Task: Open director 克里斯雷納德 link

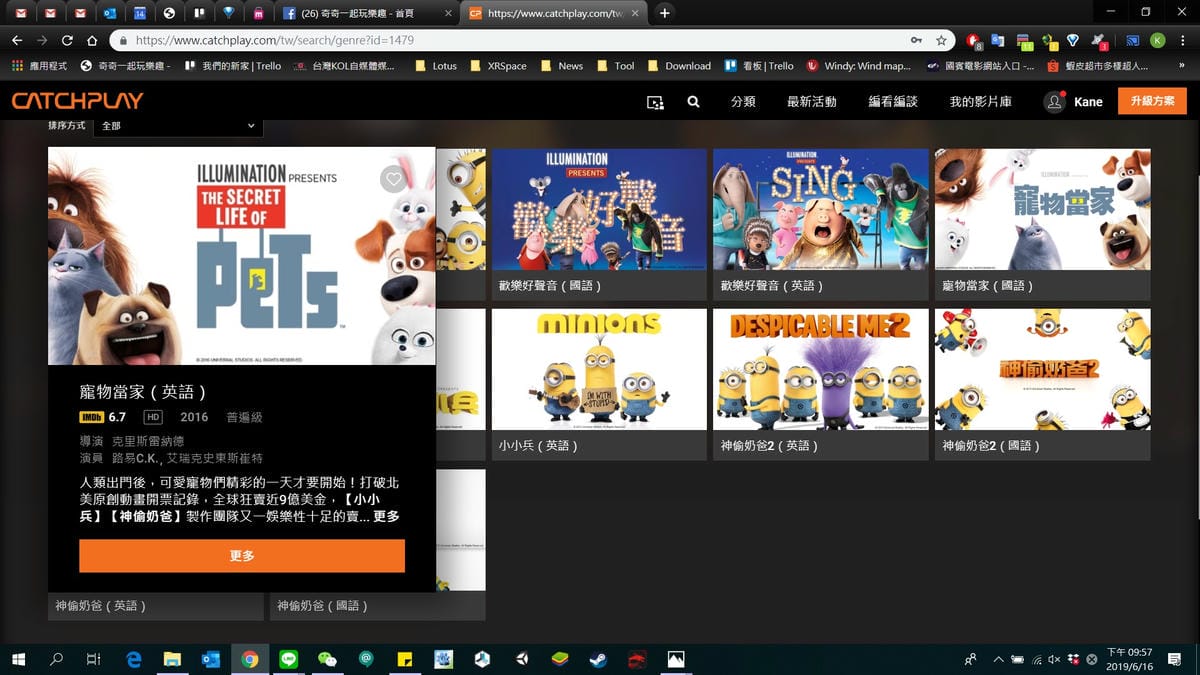Action: point(148,441)
